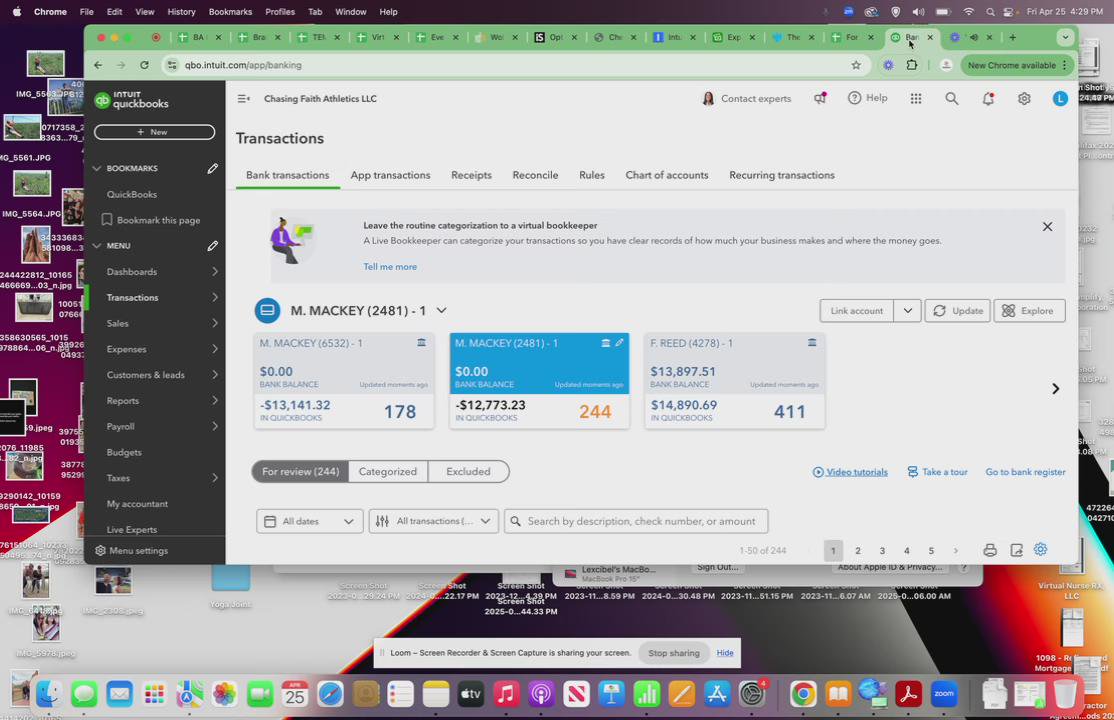Image resolution: width=1114 pixels, height=720 pixels.
Task: Collapse the MENU section
Action: click(97, 246)
